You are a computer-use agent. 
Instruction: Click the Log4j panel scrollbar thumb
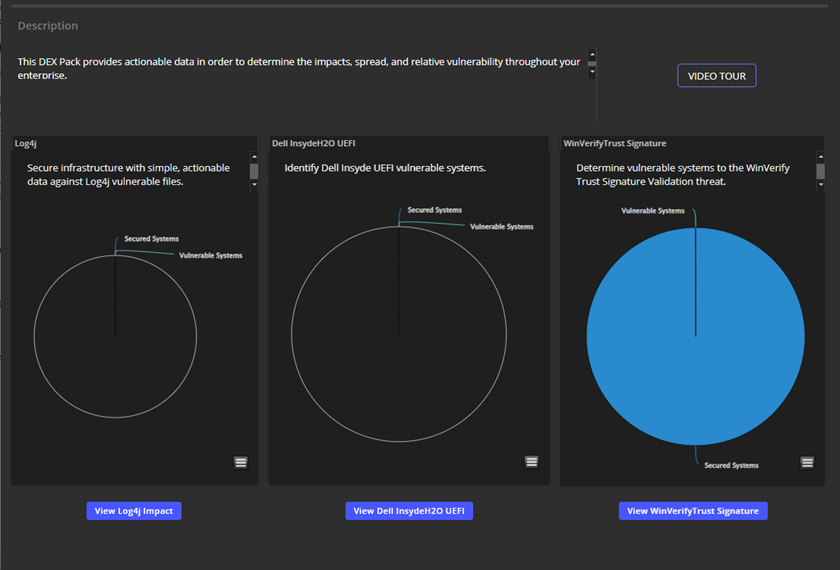tap(254, 171)
